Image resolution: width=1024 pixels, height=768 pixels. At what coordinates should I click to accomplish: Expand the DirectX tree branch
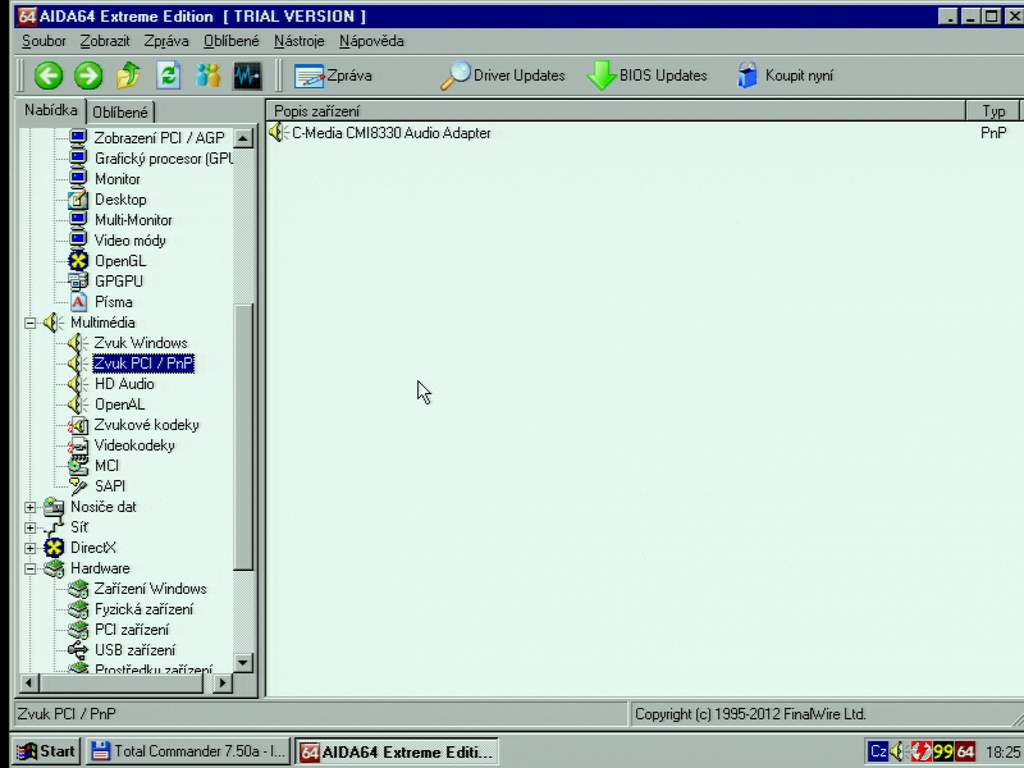tap(30, 548)
